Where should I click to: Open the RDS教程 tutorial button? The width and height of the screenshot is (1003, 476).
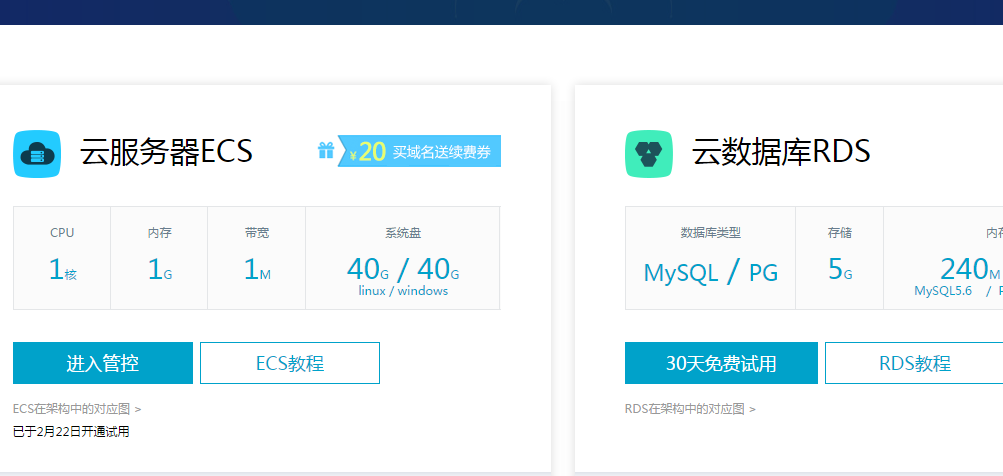coord(914,363)
